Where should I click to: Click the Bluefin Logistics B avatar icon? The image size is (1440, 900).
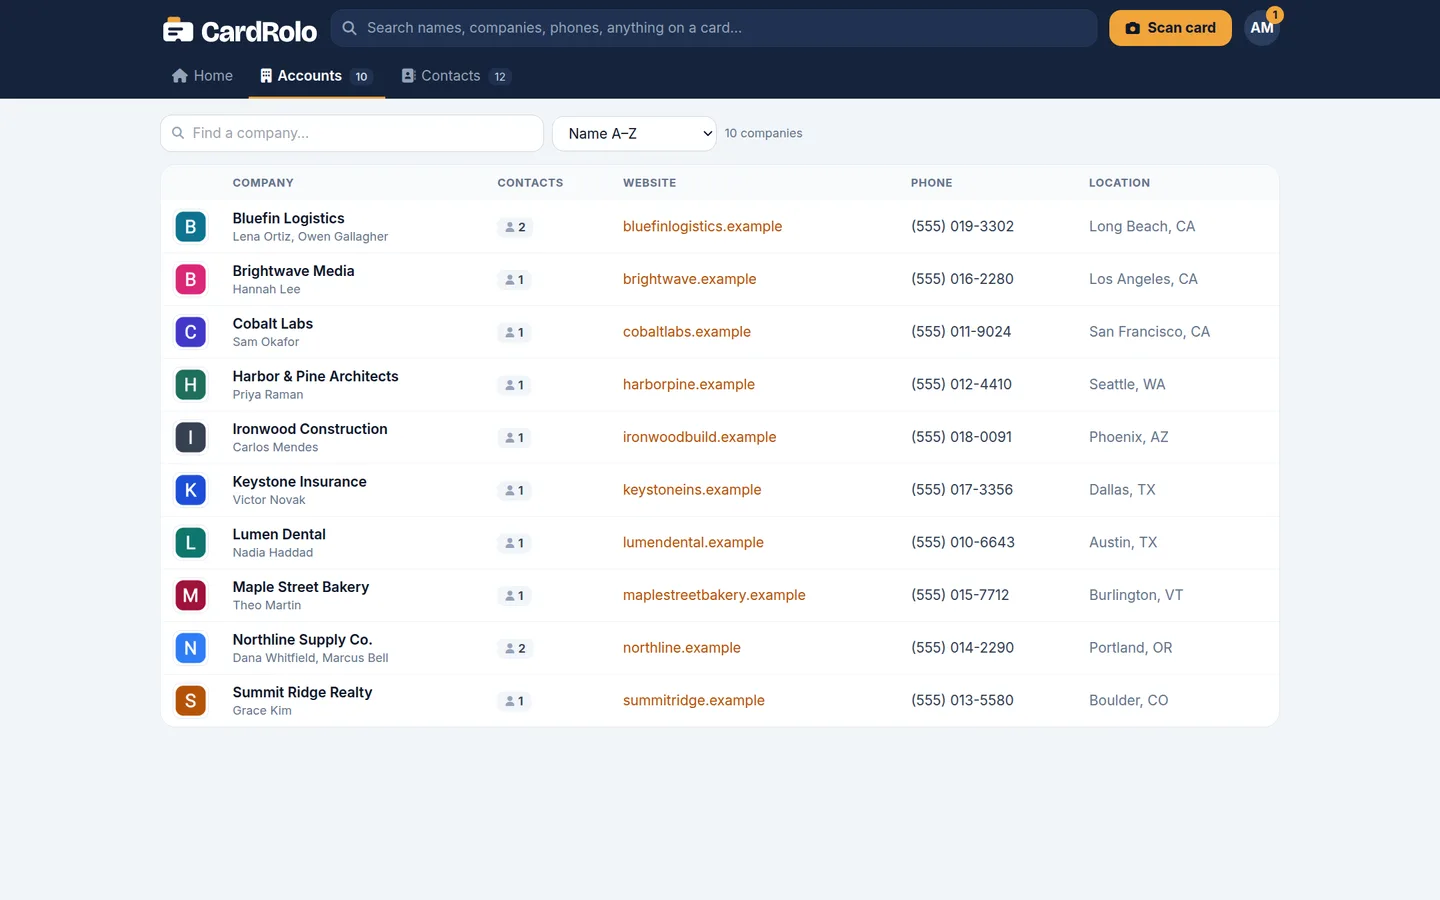coord(191,227)
